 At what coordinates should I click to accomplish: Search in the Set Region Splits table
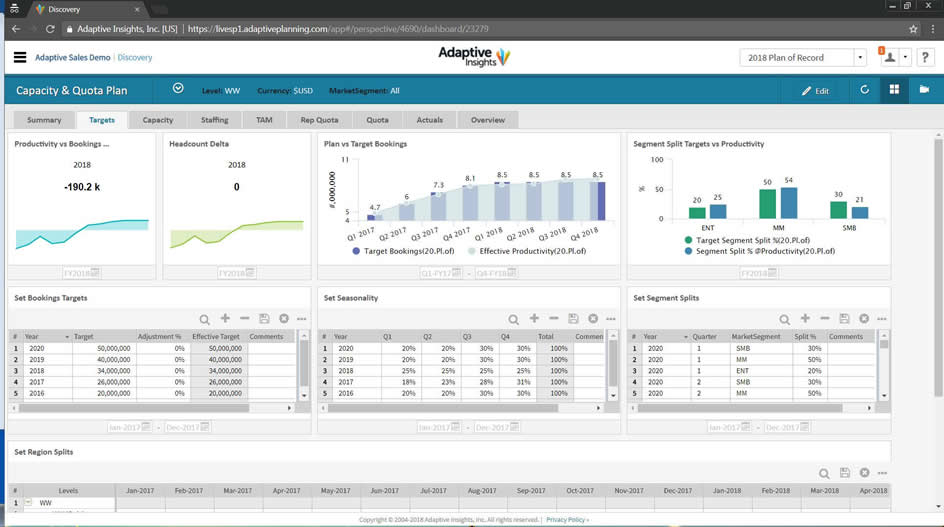824,473
